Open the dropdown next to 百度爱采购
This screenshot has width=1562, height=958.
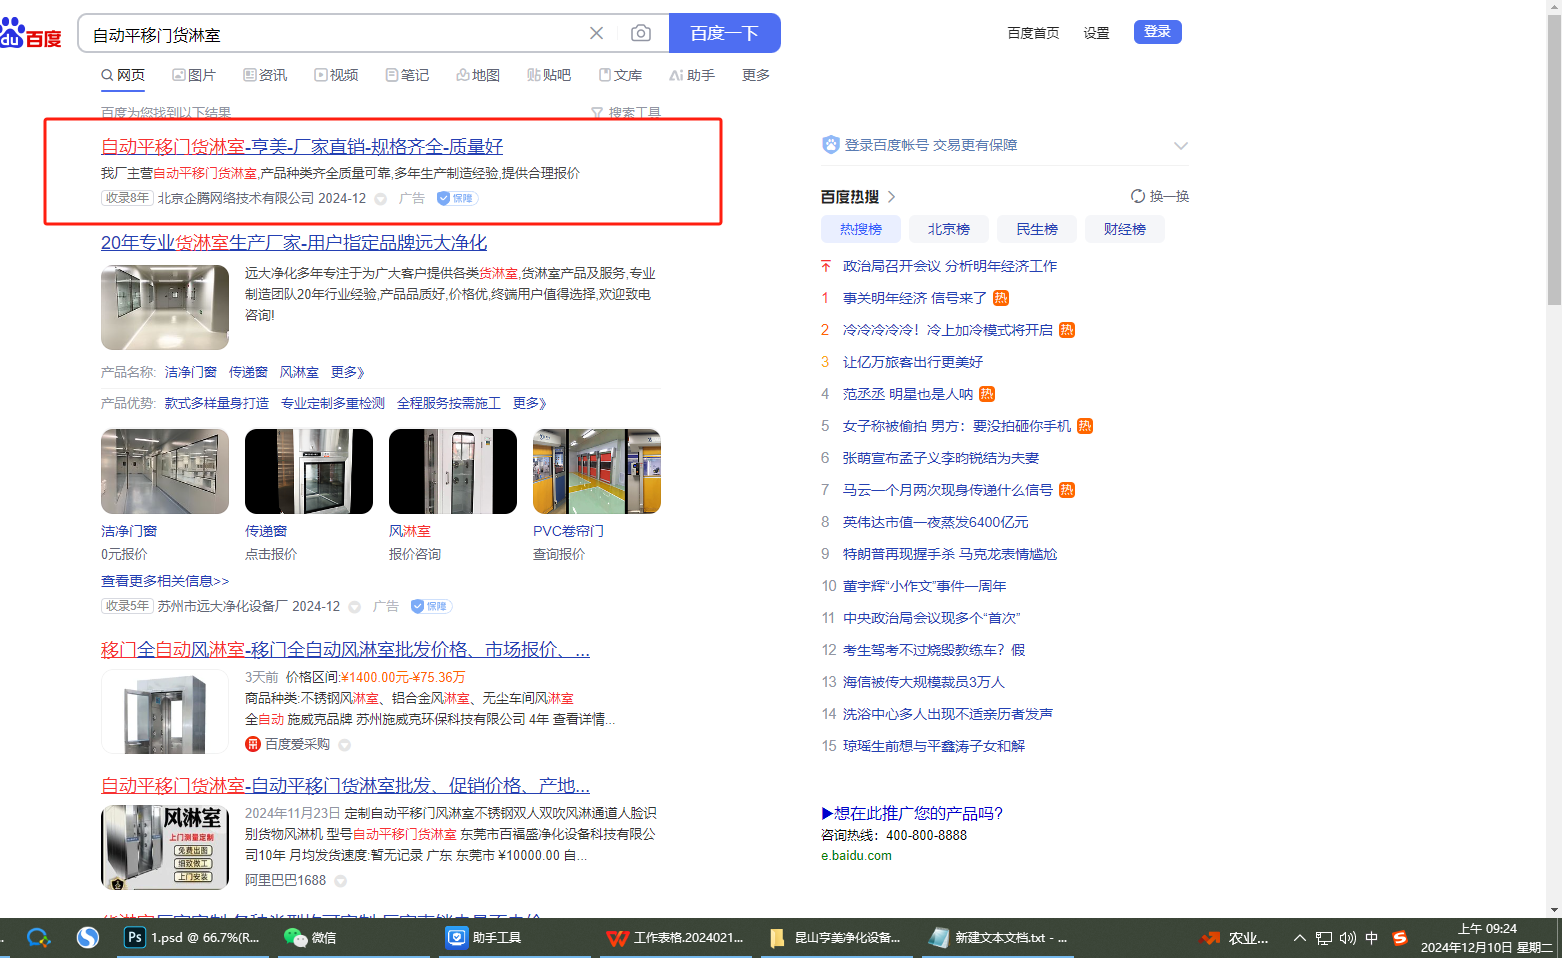345,745
